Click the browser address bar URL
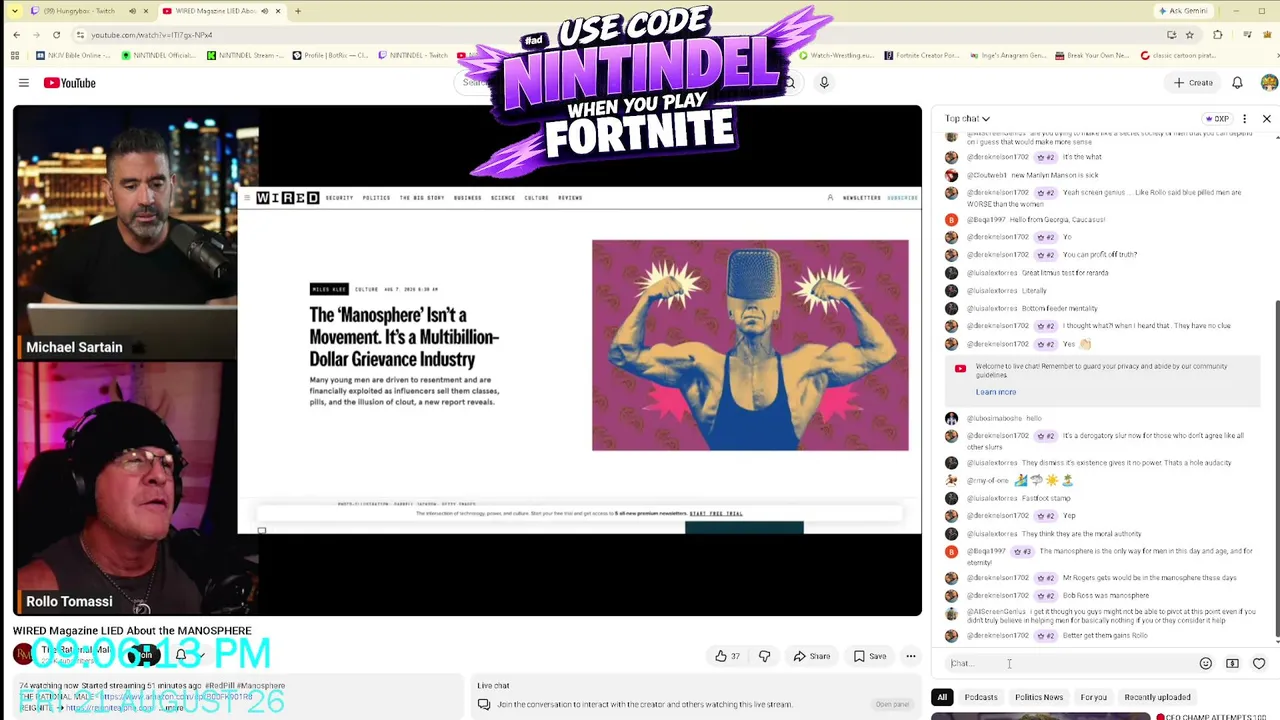 coord(152,35)
